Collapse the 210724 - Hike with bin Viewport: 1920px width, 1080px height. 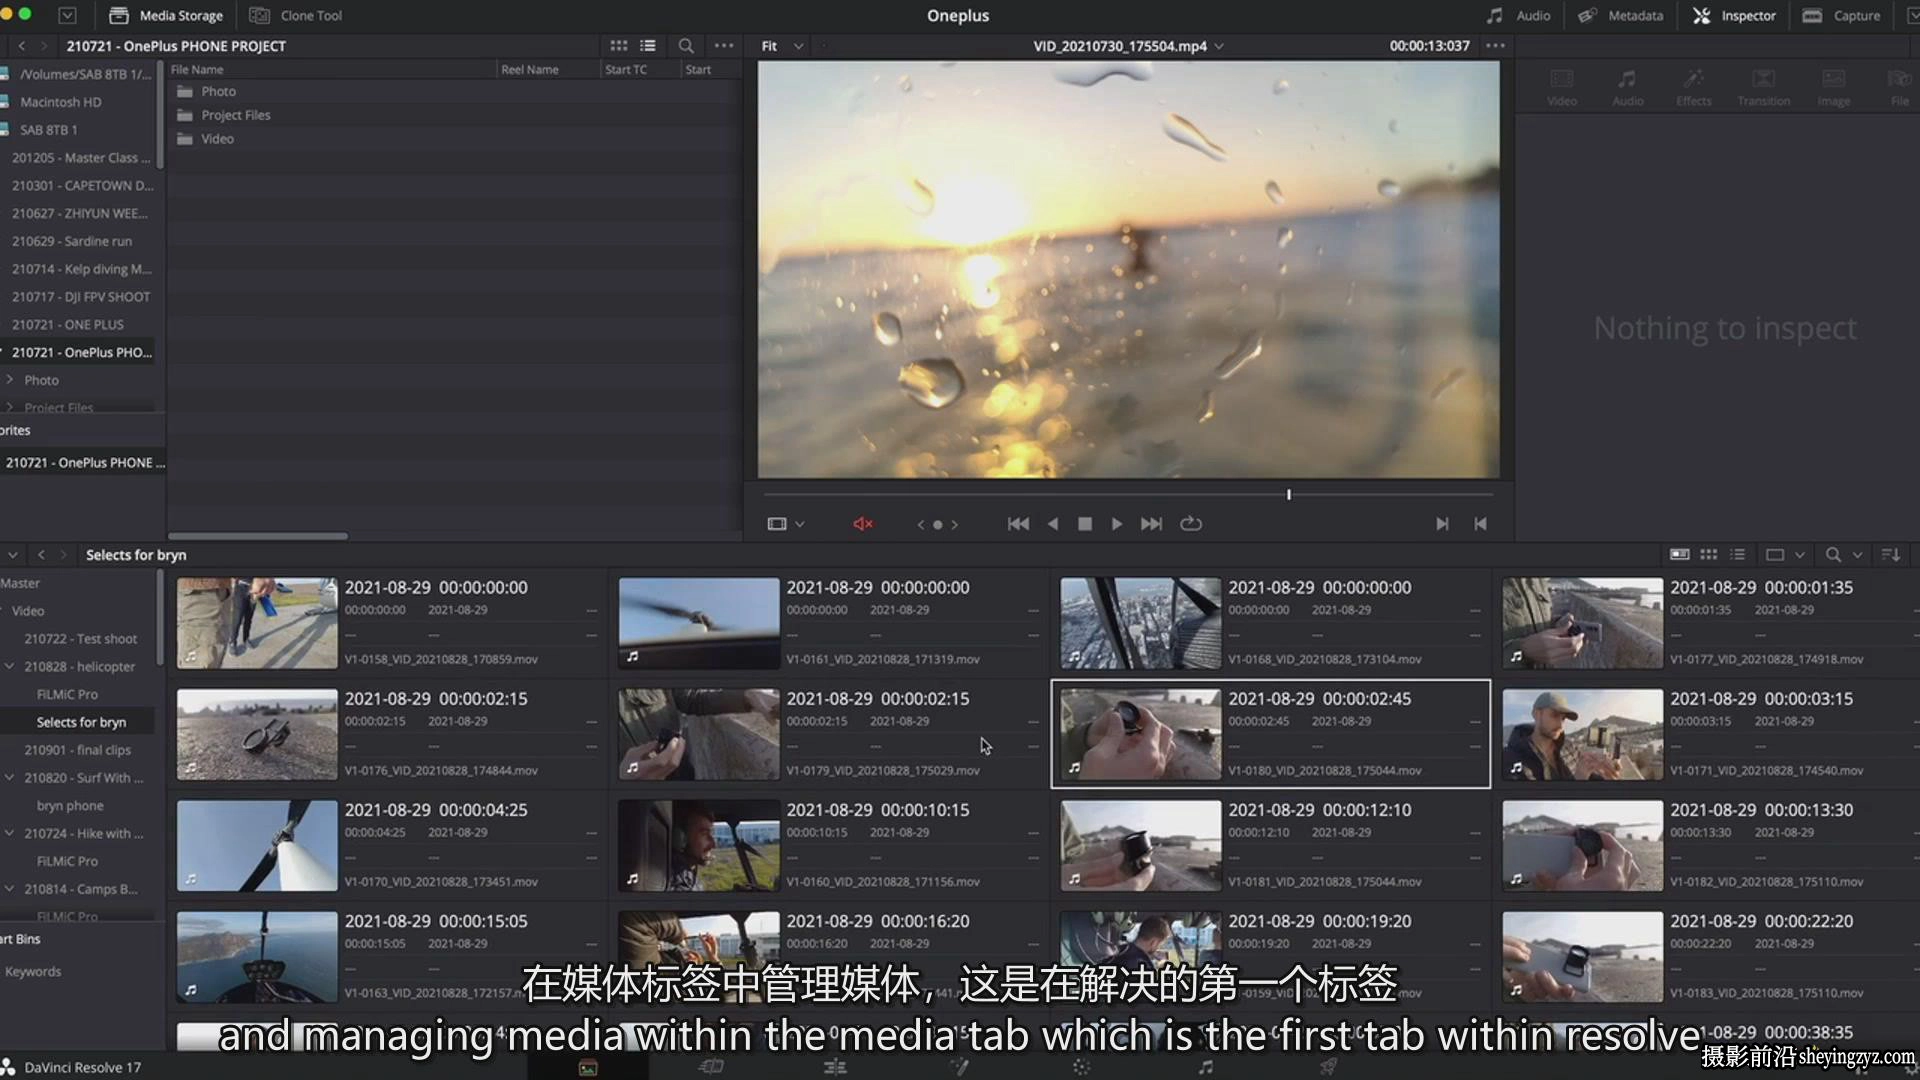click(9, 833)
